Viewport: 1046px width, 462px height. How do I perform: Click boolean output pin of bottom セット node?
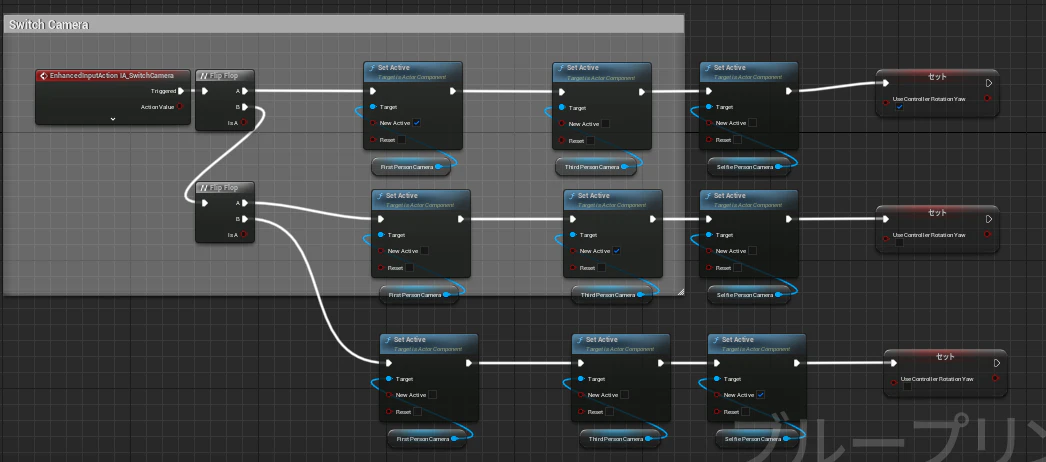point(996,378)
